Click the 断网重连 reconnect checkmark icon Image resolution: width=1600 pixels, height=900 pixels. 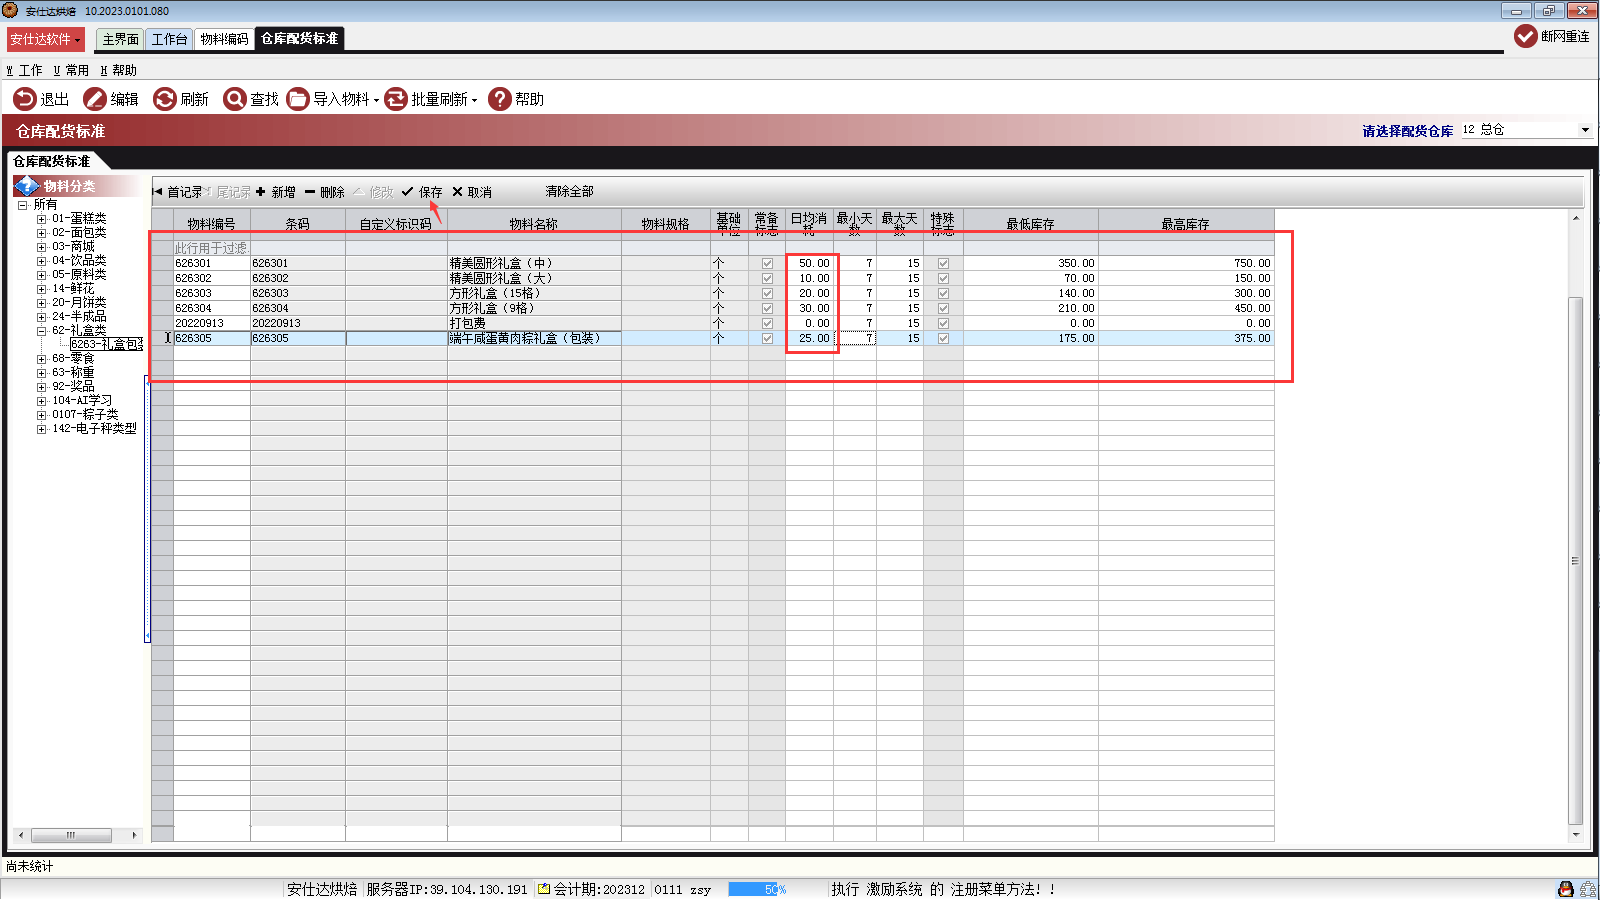1526,36
